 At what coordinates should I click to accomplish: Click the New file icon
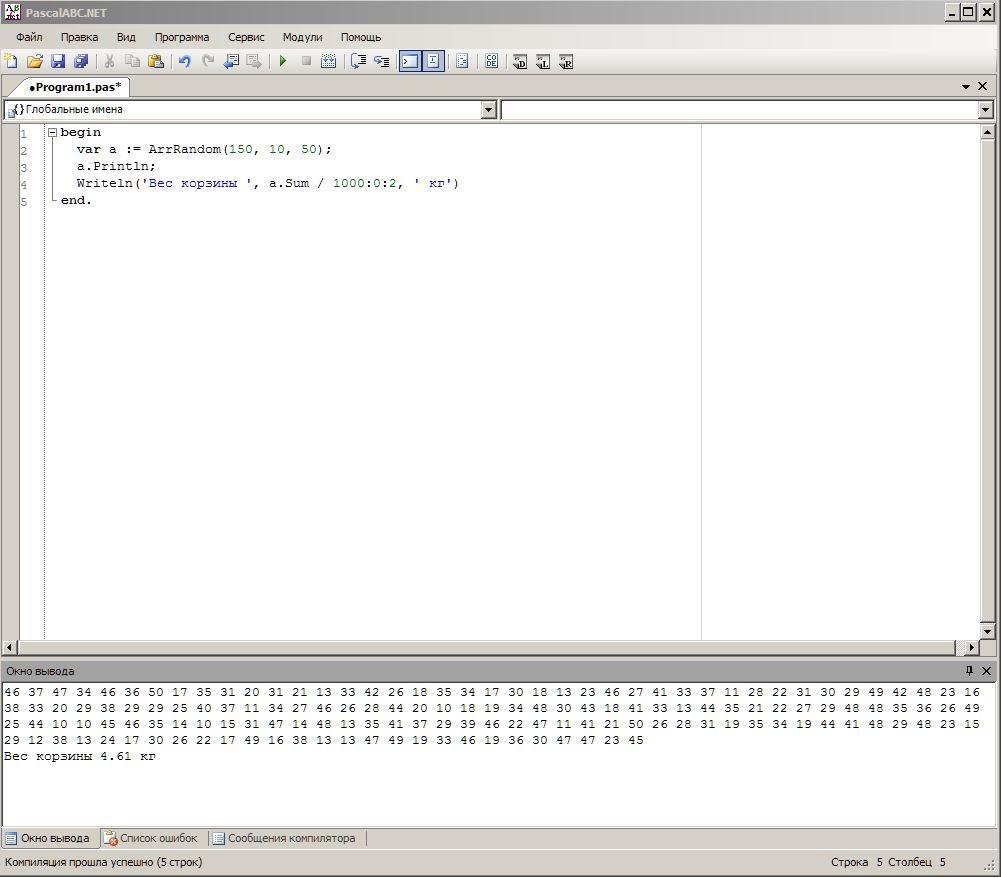tap(11, 61)
